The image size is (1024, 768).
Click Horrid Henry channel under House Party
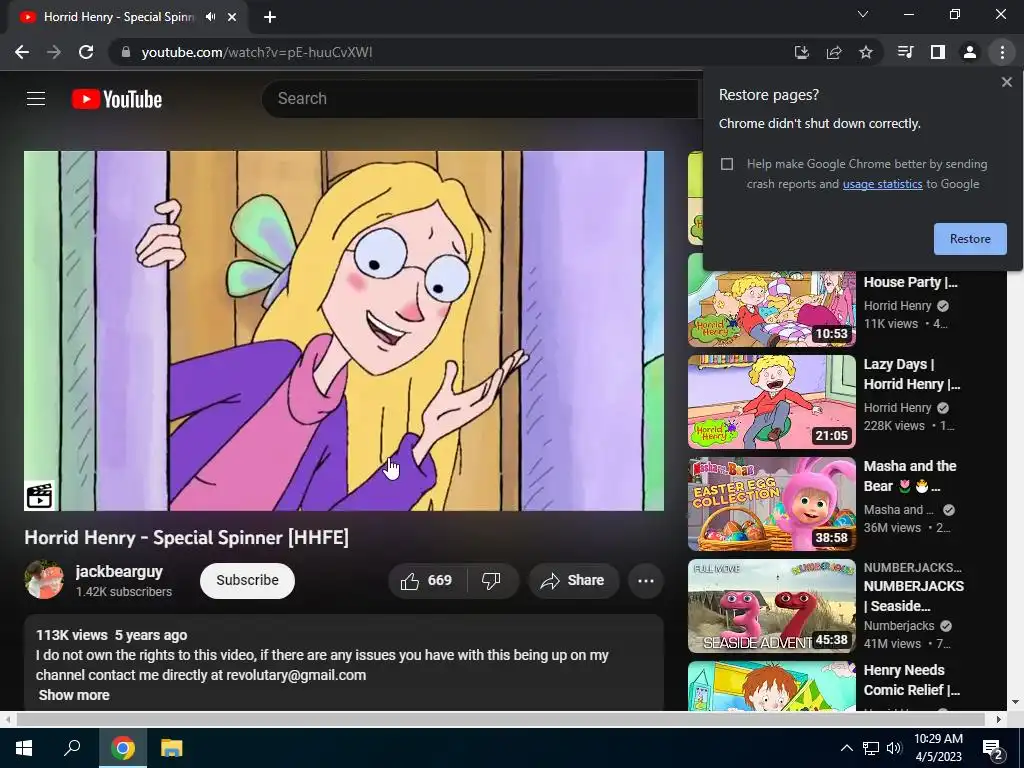point(897,306)
